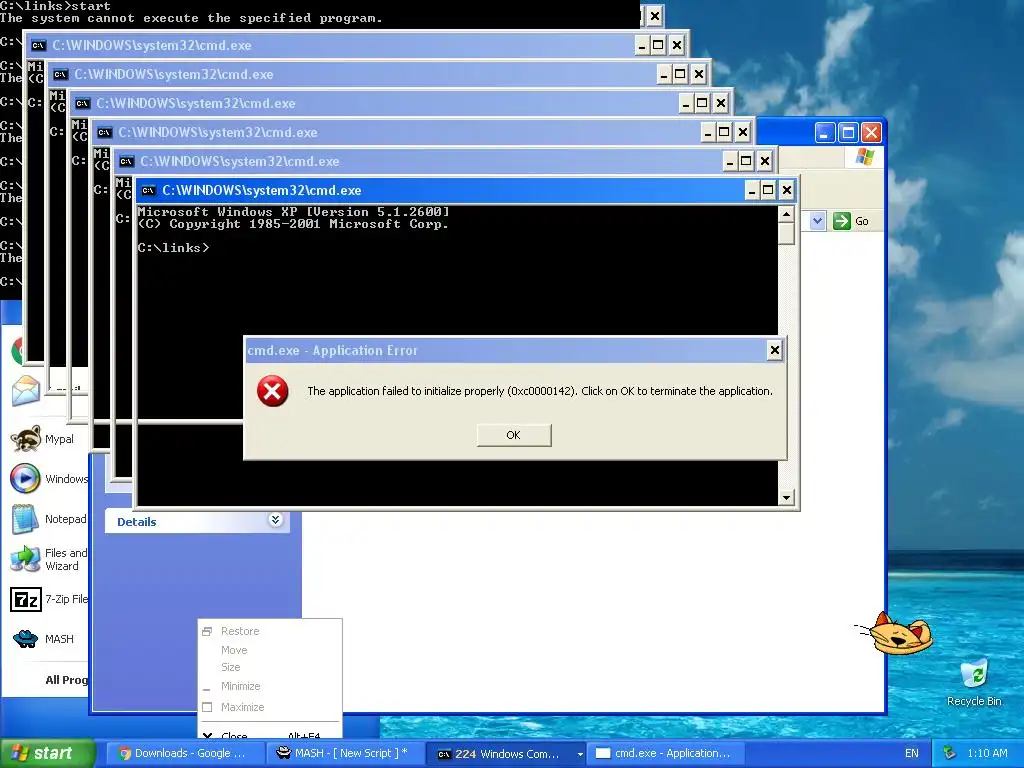Select Size in the system menu
Screen dimensions: 1024x768
point(270,667)
